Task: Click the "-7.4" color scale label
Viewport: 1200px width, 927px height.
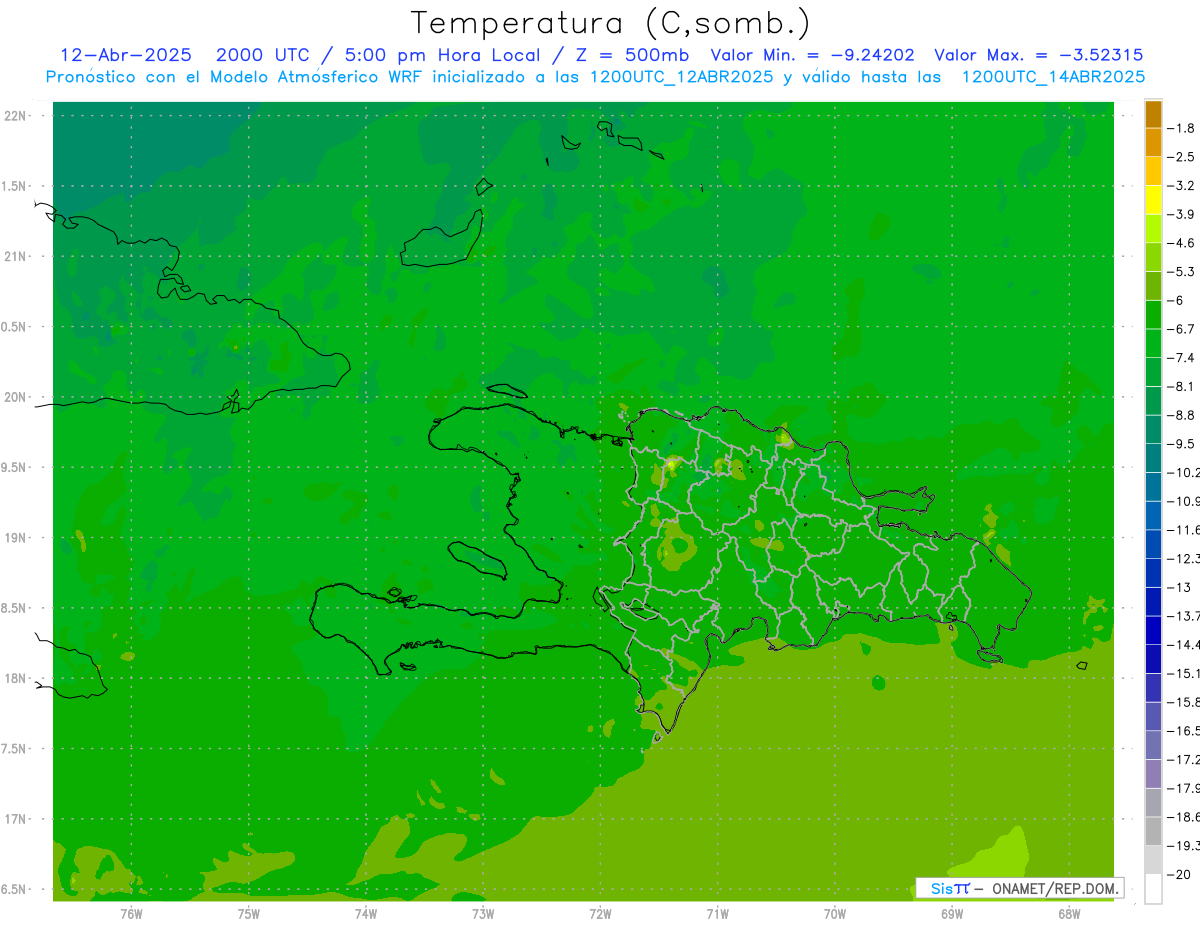Action: [1180, 357]
